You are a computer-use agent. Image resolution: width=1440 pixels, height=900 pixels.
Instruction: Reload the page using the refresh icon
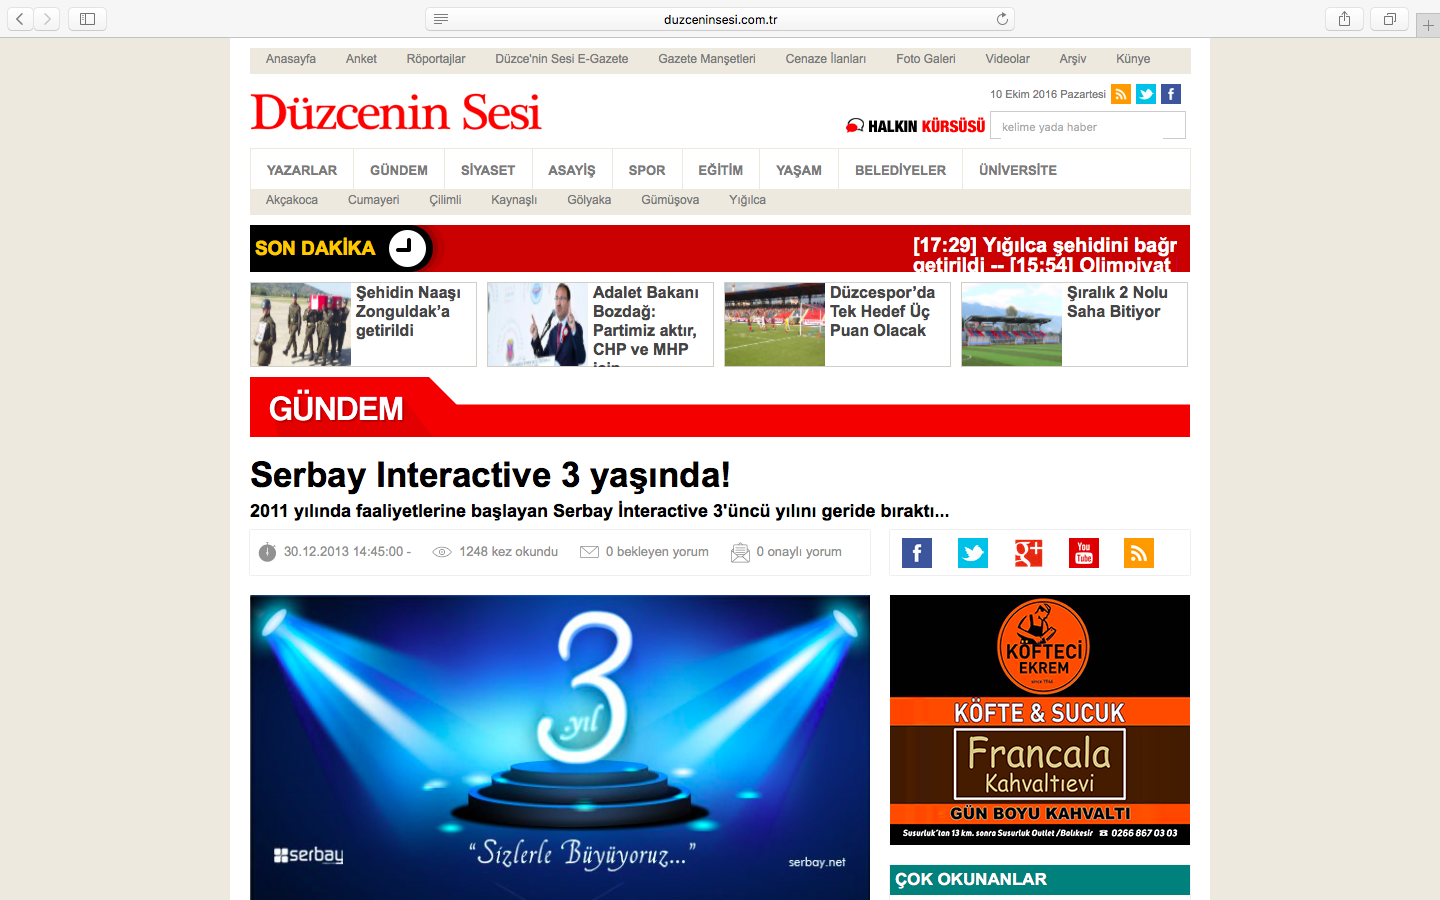point(1002,19)
